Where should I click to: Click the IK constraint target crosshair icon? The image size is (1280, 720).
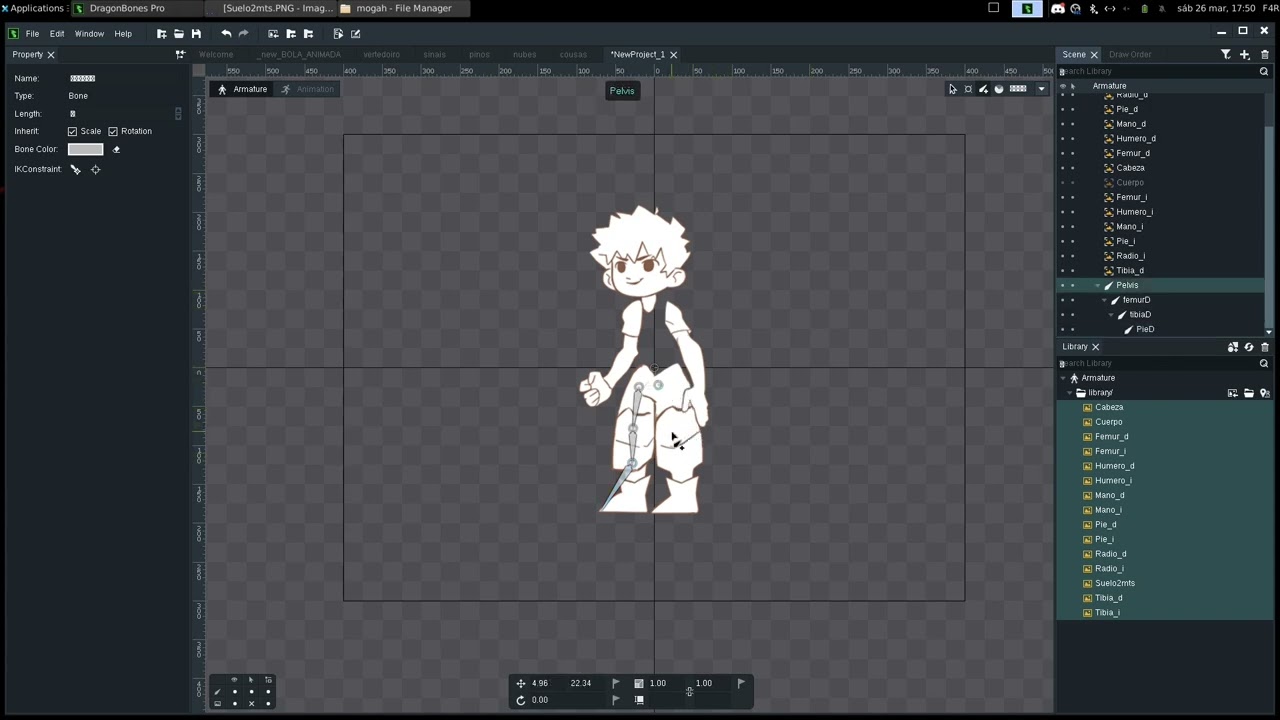tap(96, 170)
